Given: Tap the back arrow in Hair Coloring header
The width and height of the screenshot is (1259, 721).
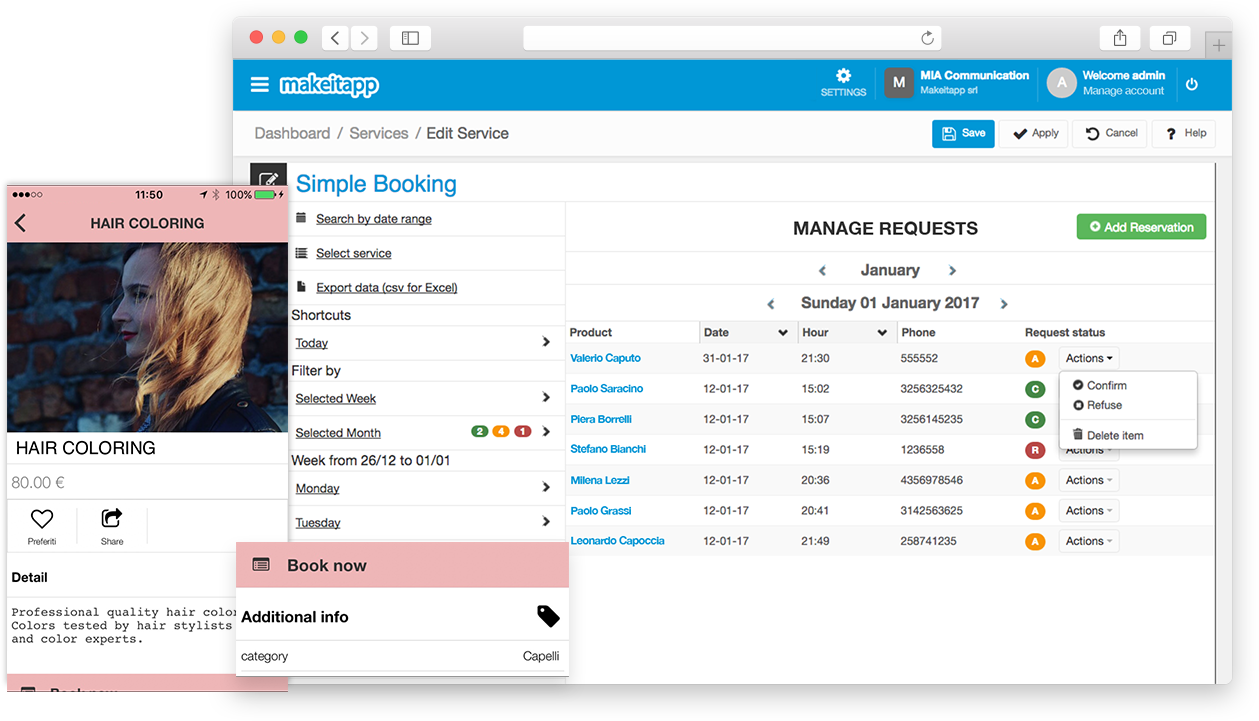Looking at the screenshot, I should pos(21,223).
